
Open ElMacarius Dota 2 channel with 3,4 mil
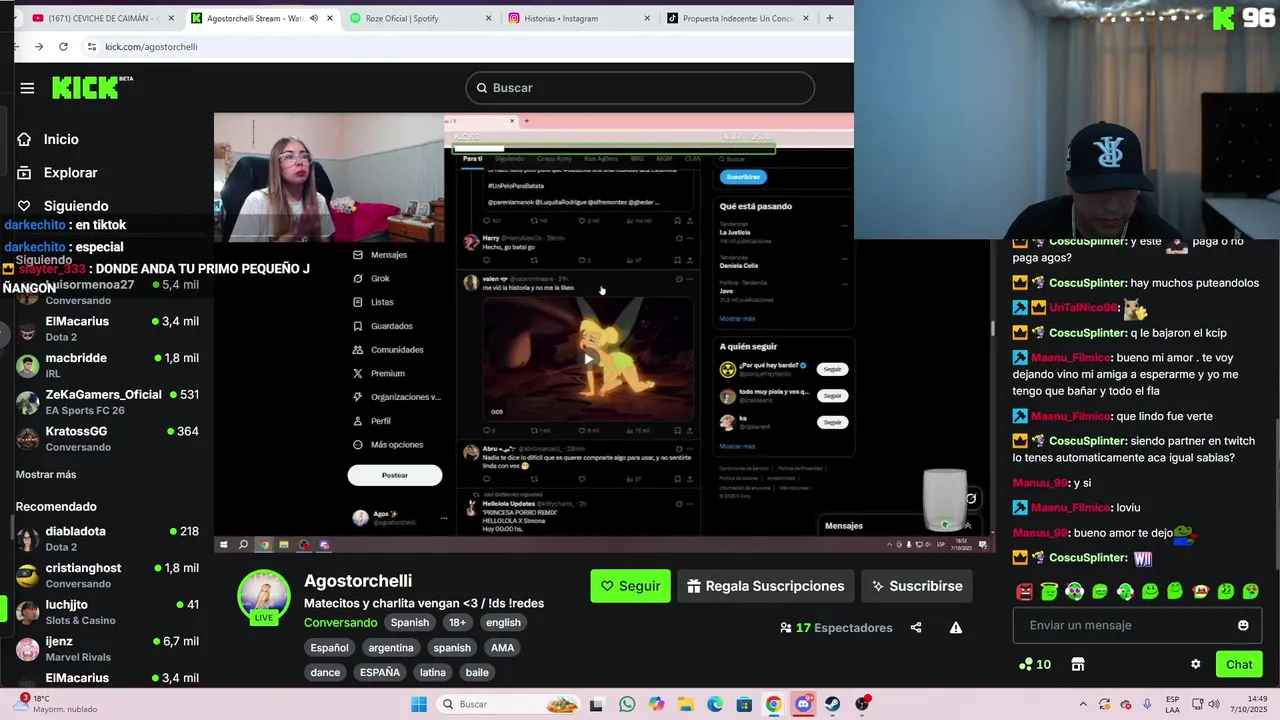point(107,328)
